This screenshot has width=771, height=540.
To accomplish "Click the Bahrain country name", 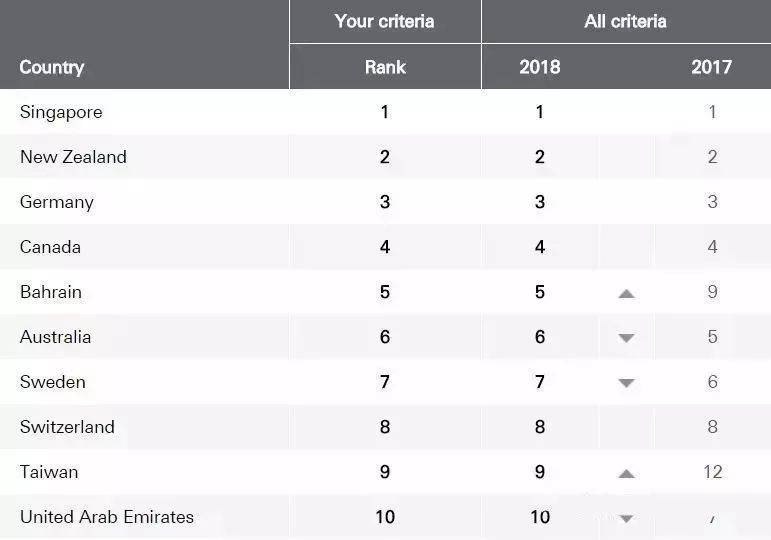I will point(51,292).
